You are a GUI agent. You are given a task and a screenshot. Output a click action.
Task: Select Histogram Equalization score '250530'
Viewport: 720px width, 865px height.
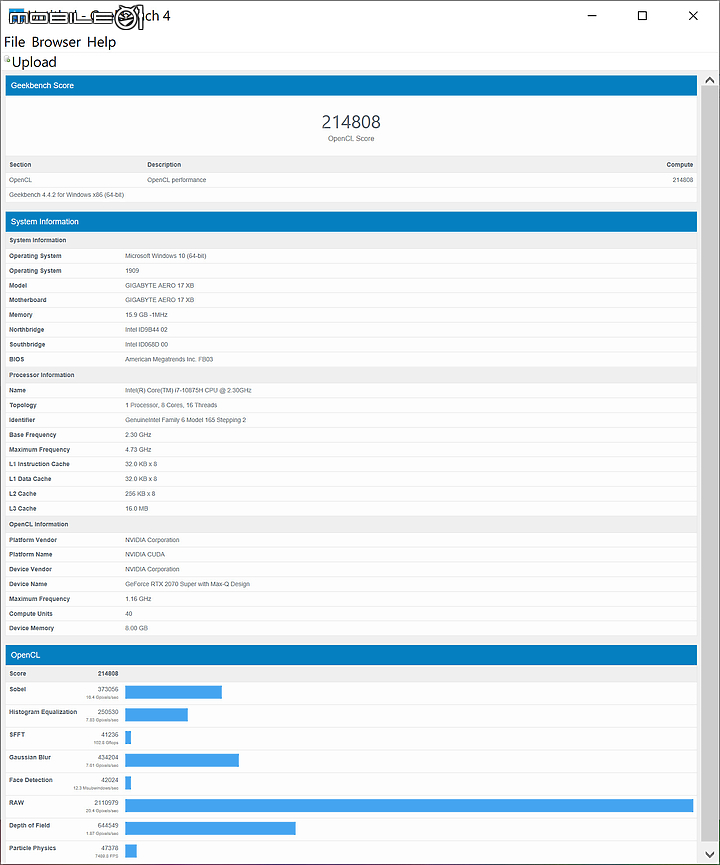click(x=108, y=712)
